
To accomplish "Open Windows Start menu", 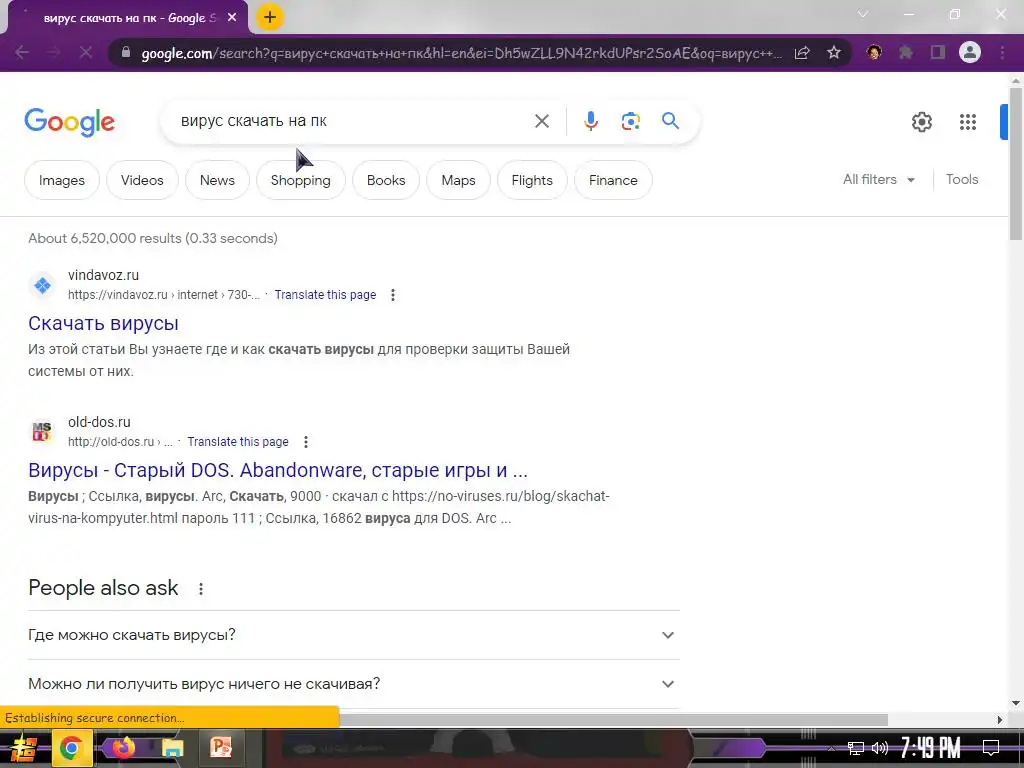I will [x=22, y=748].
